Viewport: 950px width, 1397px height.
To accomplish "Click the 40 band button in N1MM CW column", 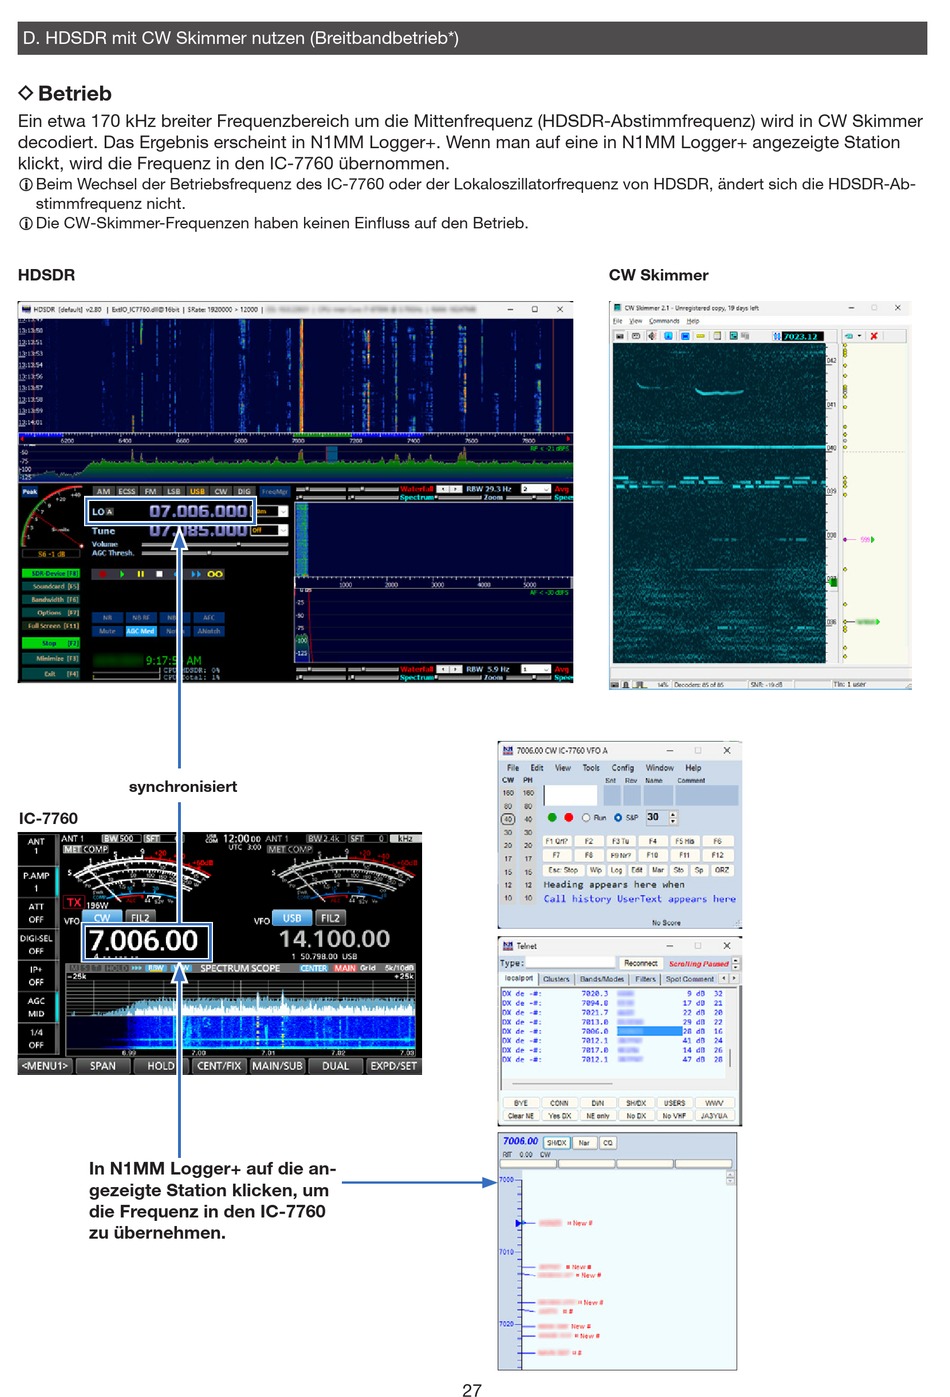I will click(x=508, y=819).
